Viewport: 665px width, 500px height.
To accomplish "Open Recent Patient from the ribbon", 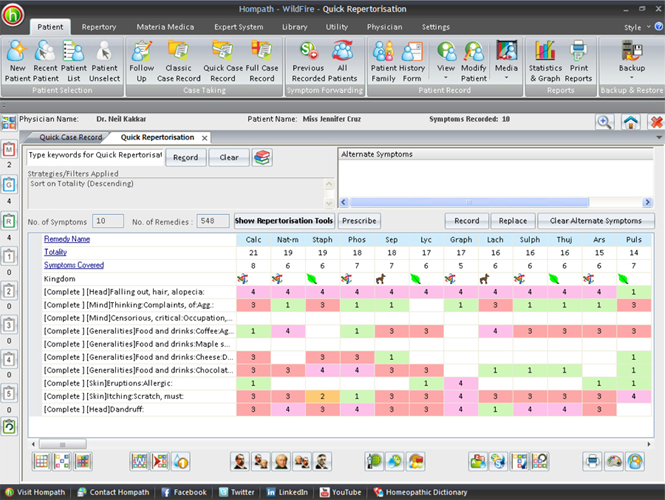I will point(45,61).
